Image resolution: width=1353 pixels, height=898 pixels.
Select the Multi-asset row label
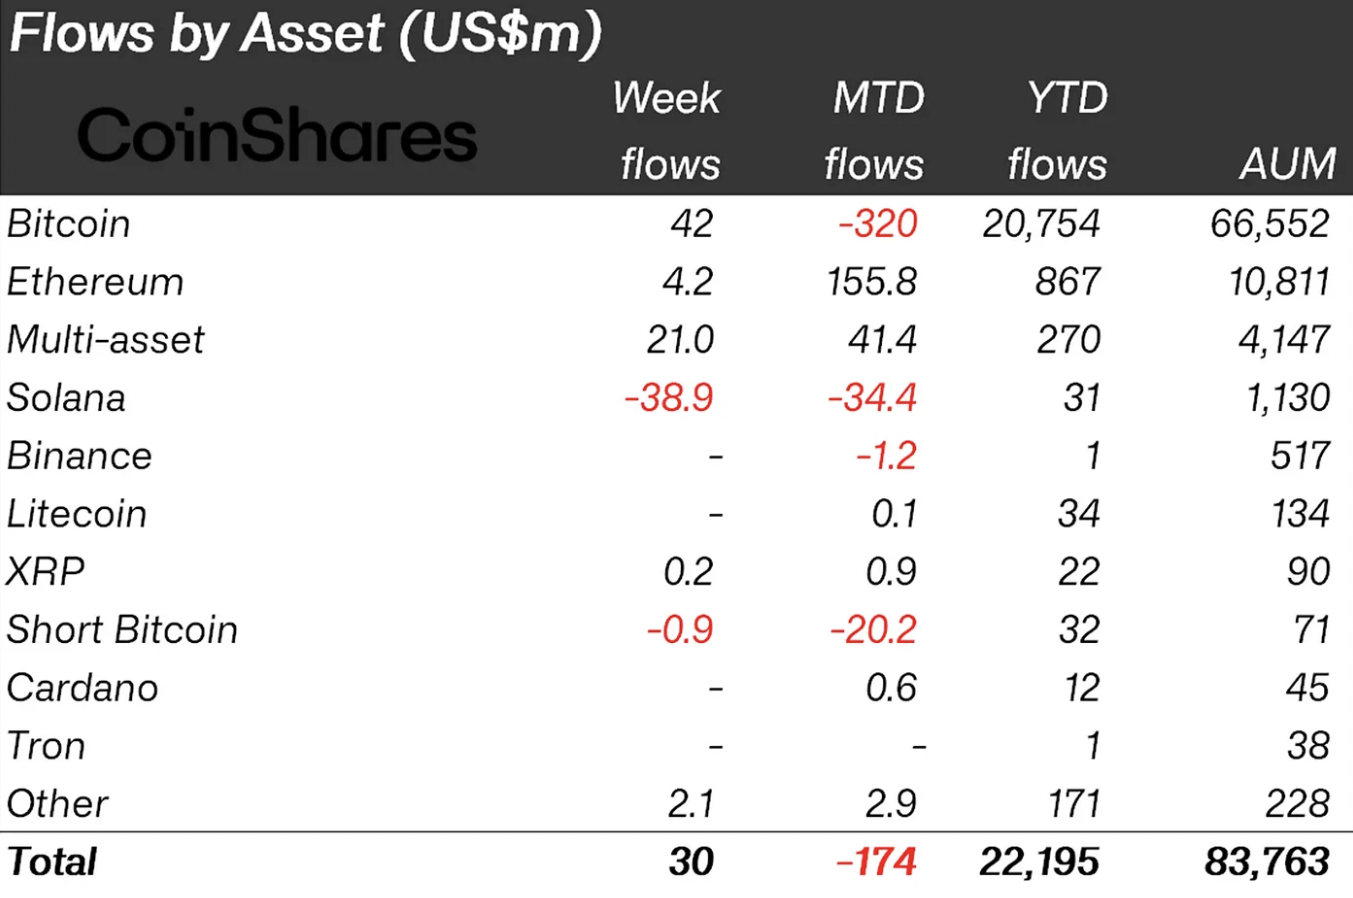[x=105, y=340]
